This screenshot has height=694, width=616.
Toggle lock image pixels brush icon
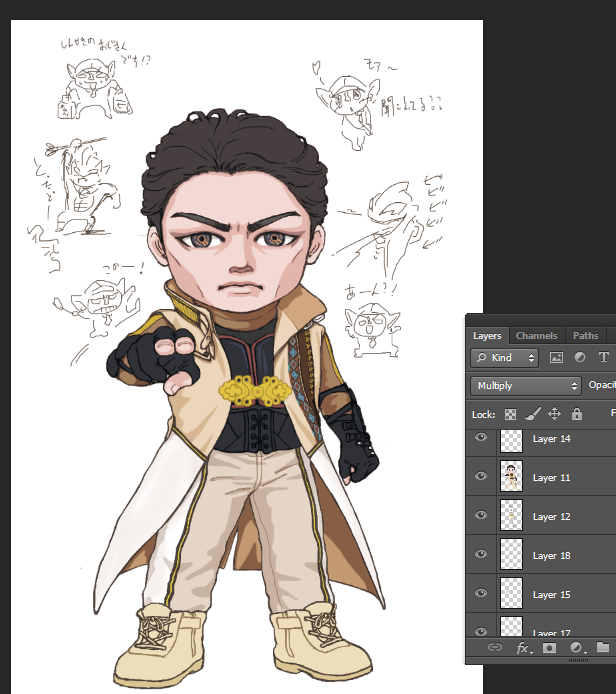[533, 414]
